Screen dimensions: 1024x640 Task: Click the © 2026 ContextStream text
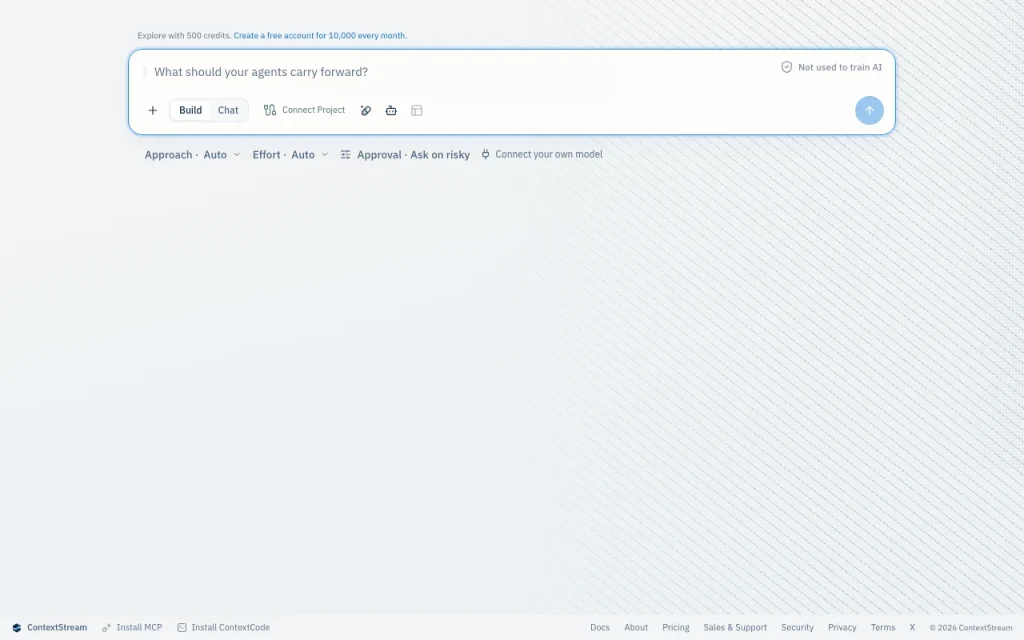(970, 628)
